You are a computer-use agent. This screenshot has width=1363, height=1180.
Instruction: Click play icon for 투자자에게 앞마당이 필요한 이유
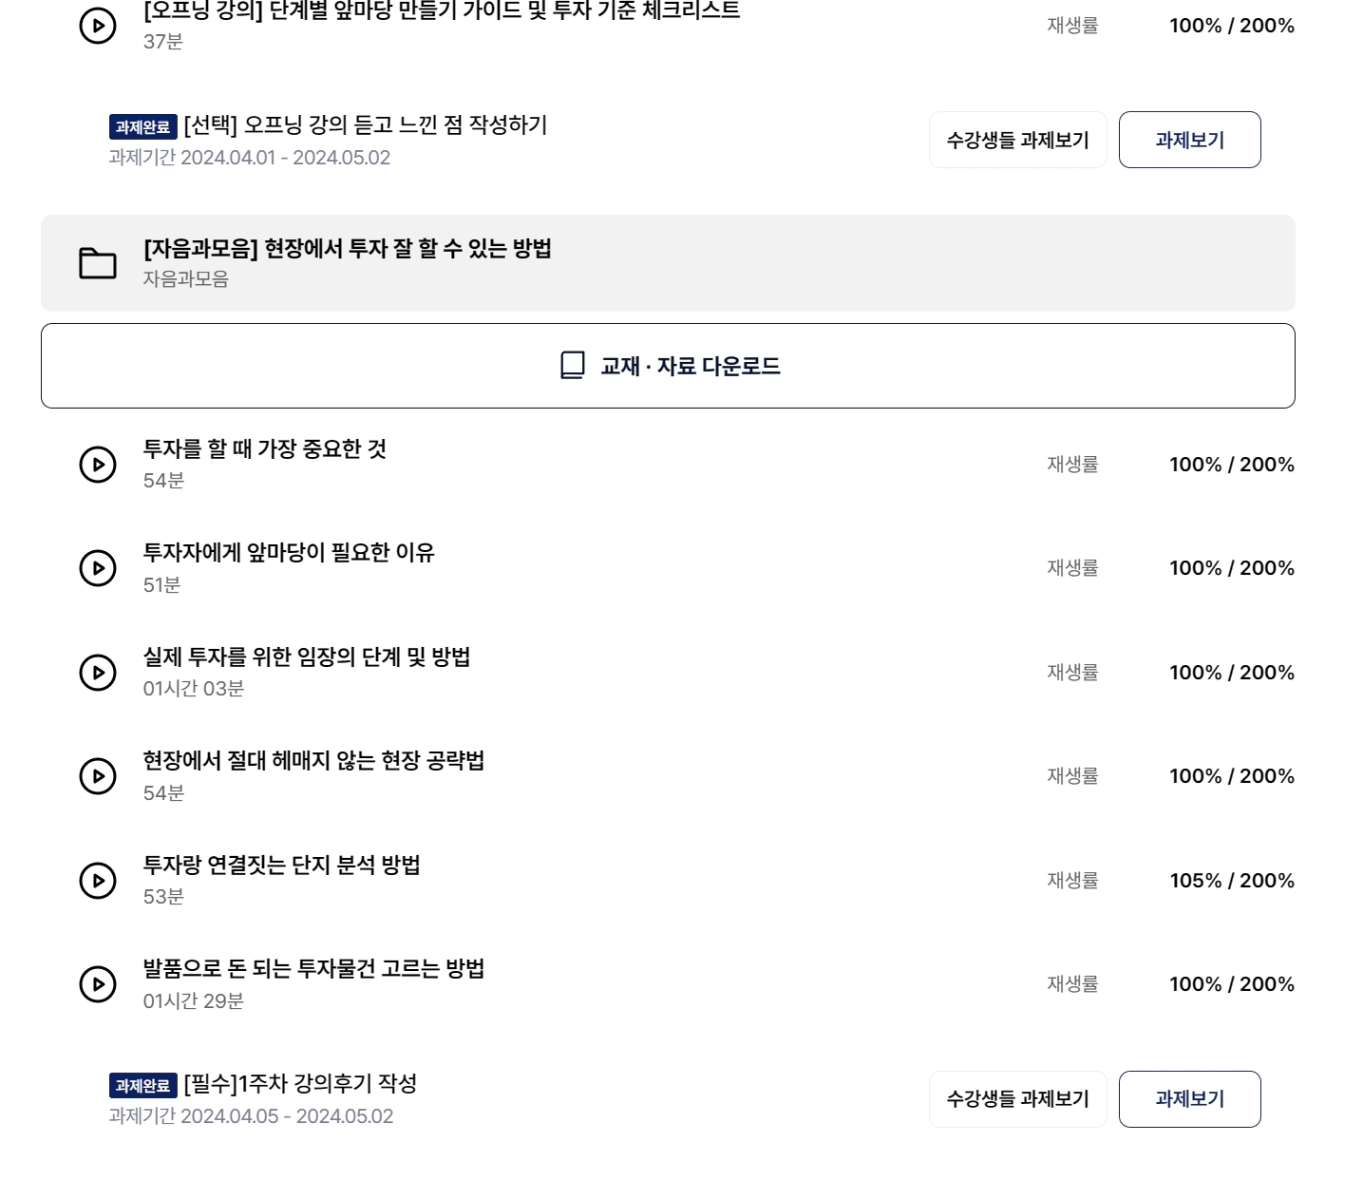click(97, 568)
